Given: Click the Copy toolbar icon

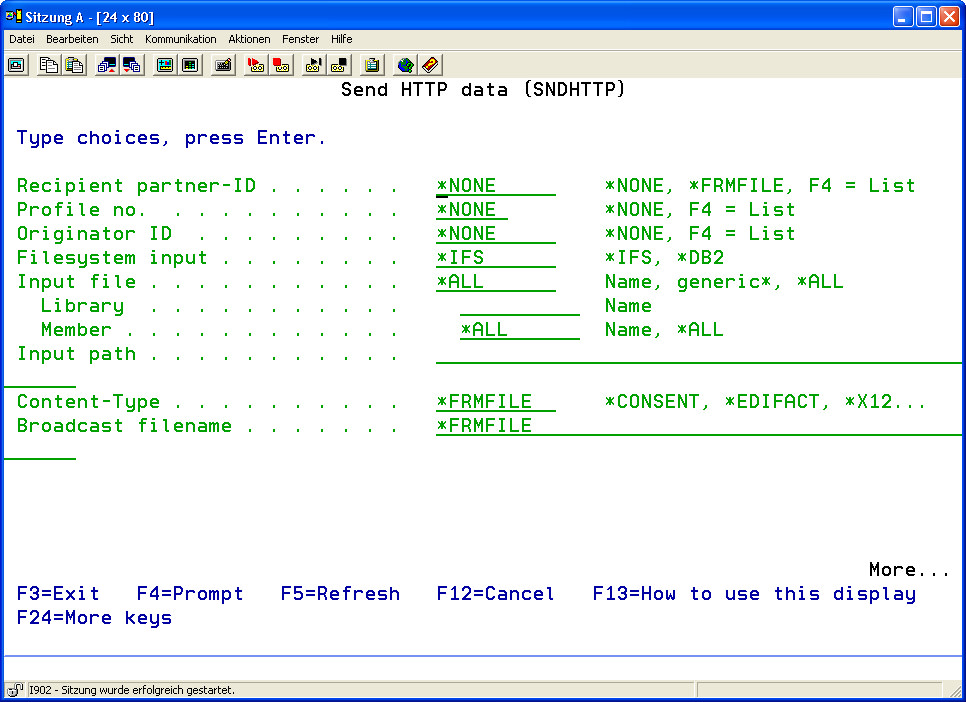Looking at the screenshot, I should 49,65.
